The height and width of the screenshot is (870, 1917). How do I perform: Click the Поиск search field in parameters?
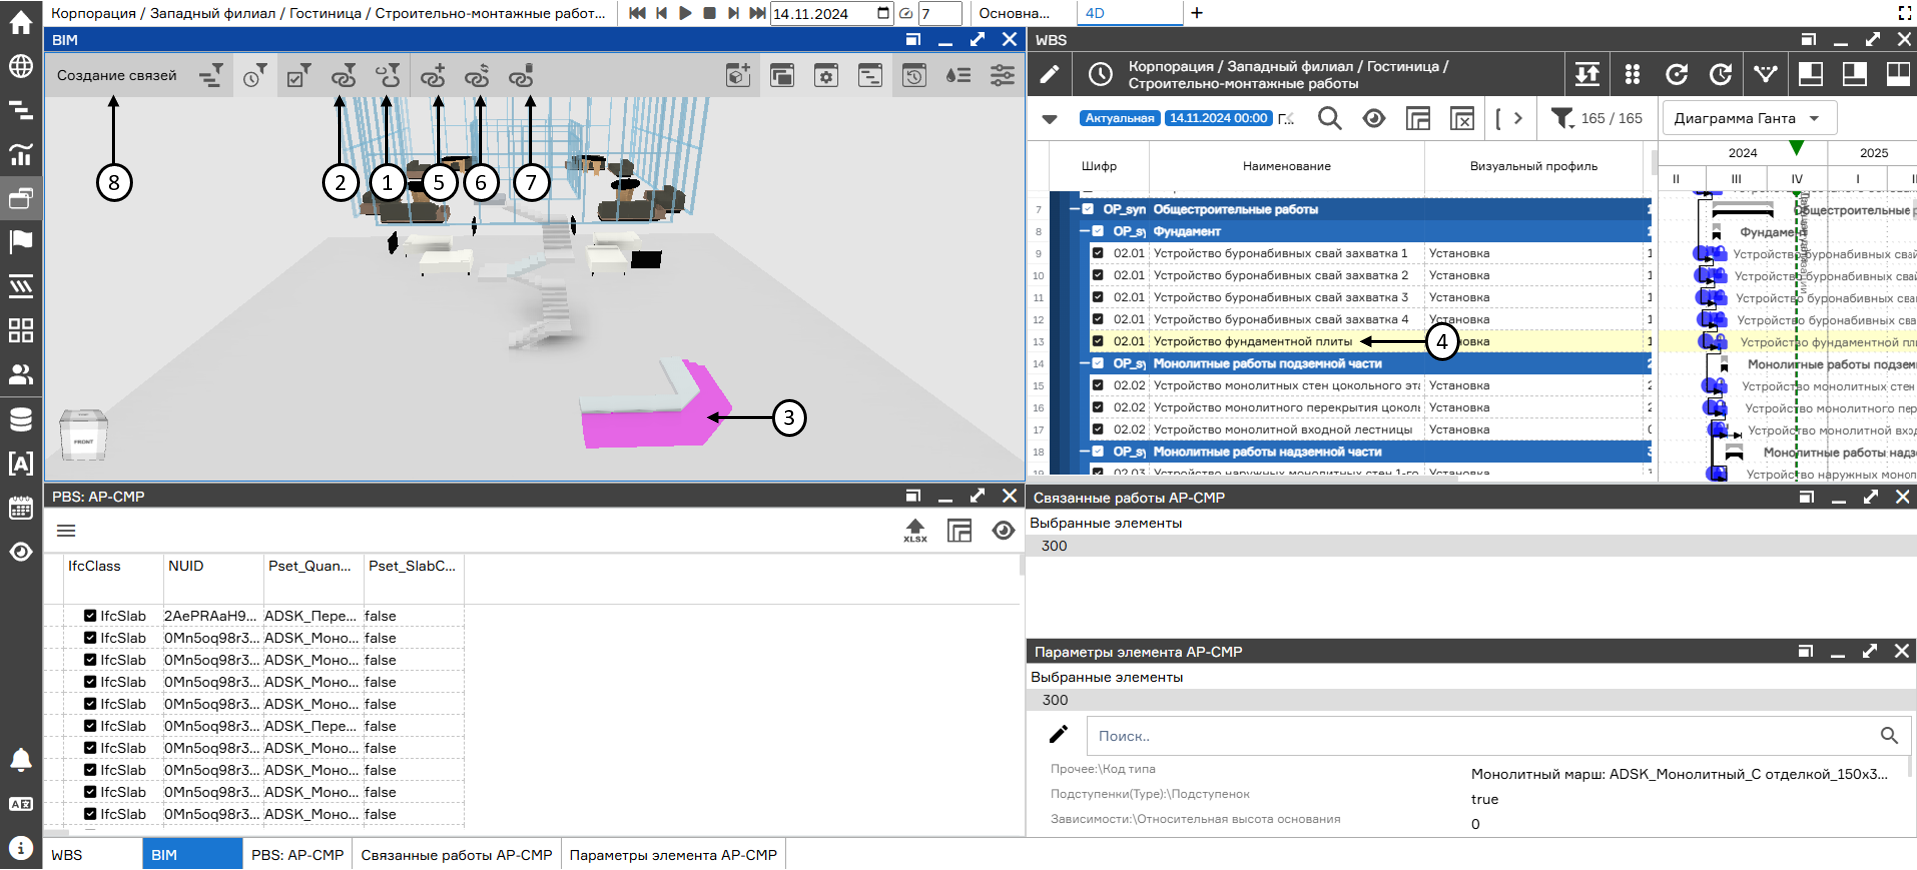1499,736
